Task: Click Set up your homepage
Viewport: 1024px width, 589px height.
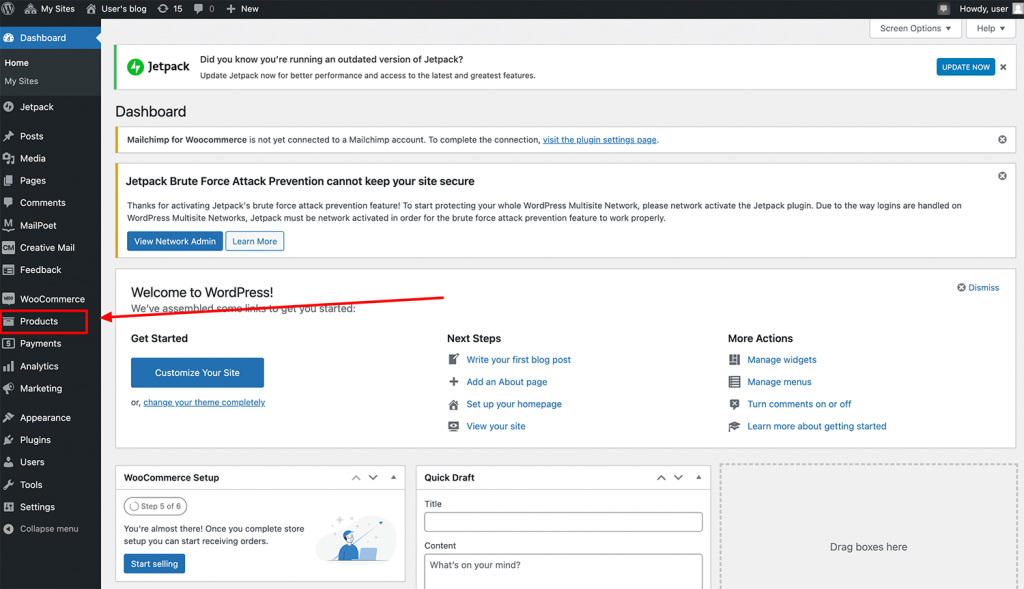Action: 514,404
